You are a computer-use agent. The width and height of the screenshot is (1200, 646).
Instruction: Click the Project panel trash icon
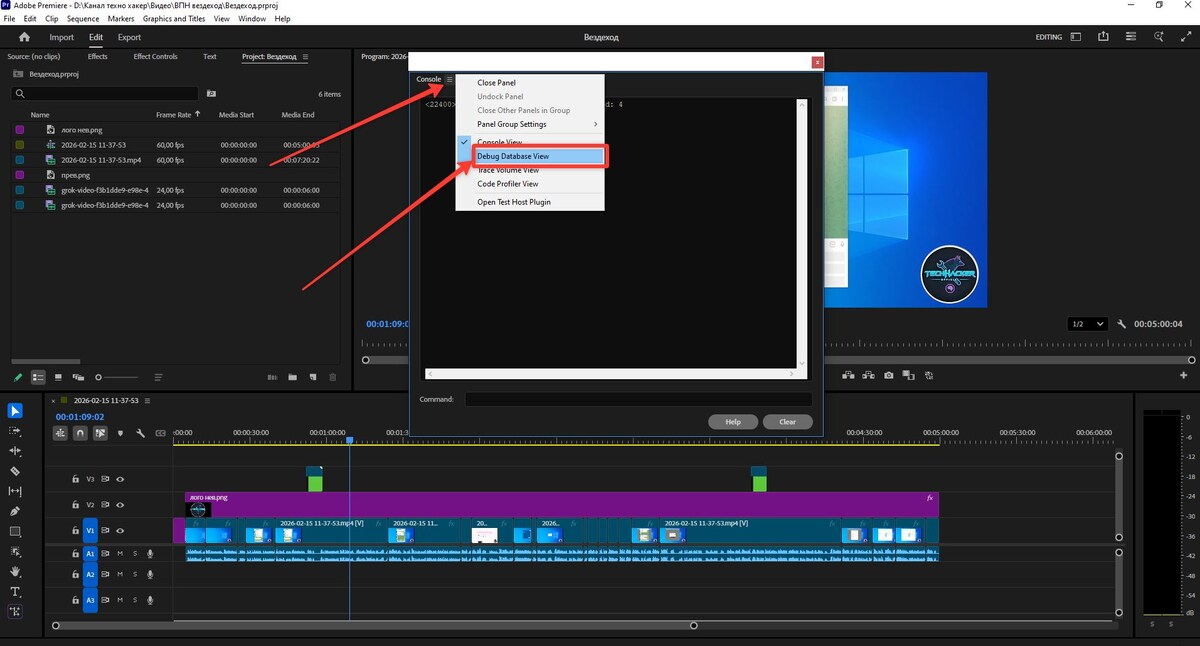tap(333, 378)
